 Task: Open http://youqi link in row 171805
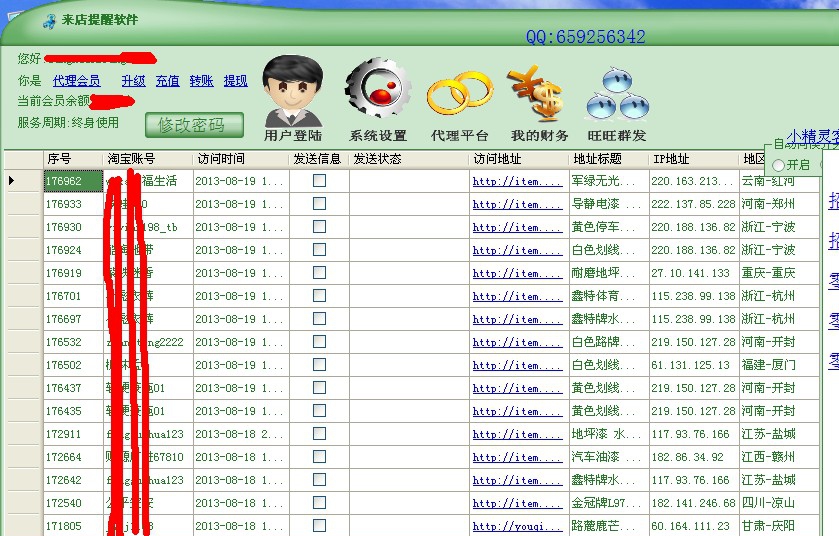(517, 526)
